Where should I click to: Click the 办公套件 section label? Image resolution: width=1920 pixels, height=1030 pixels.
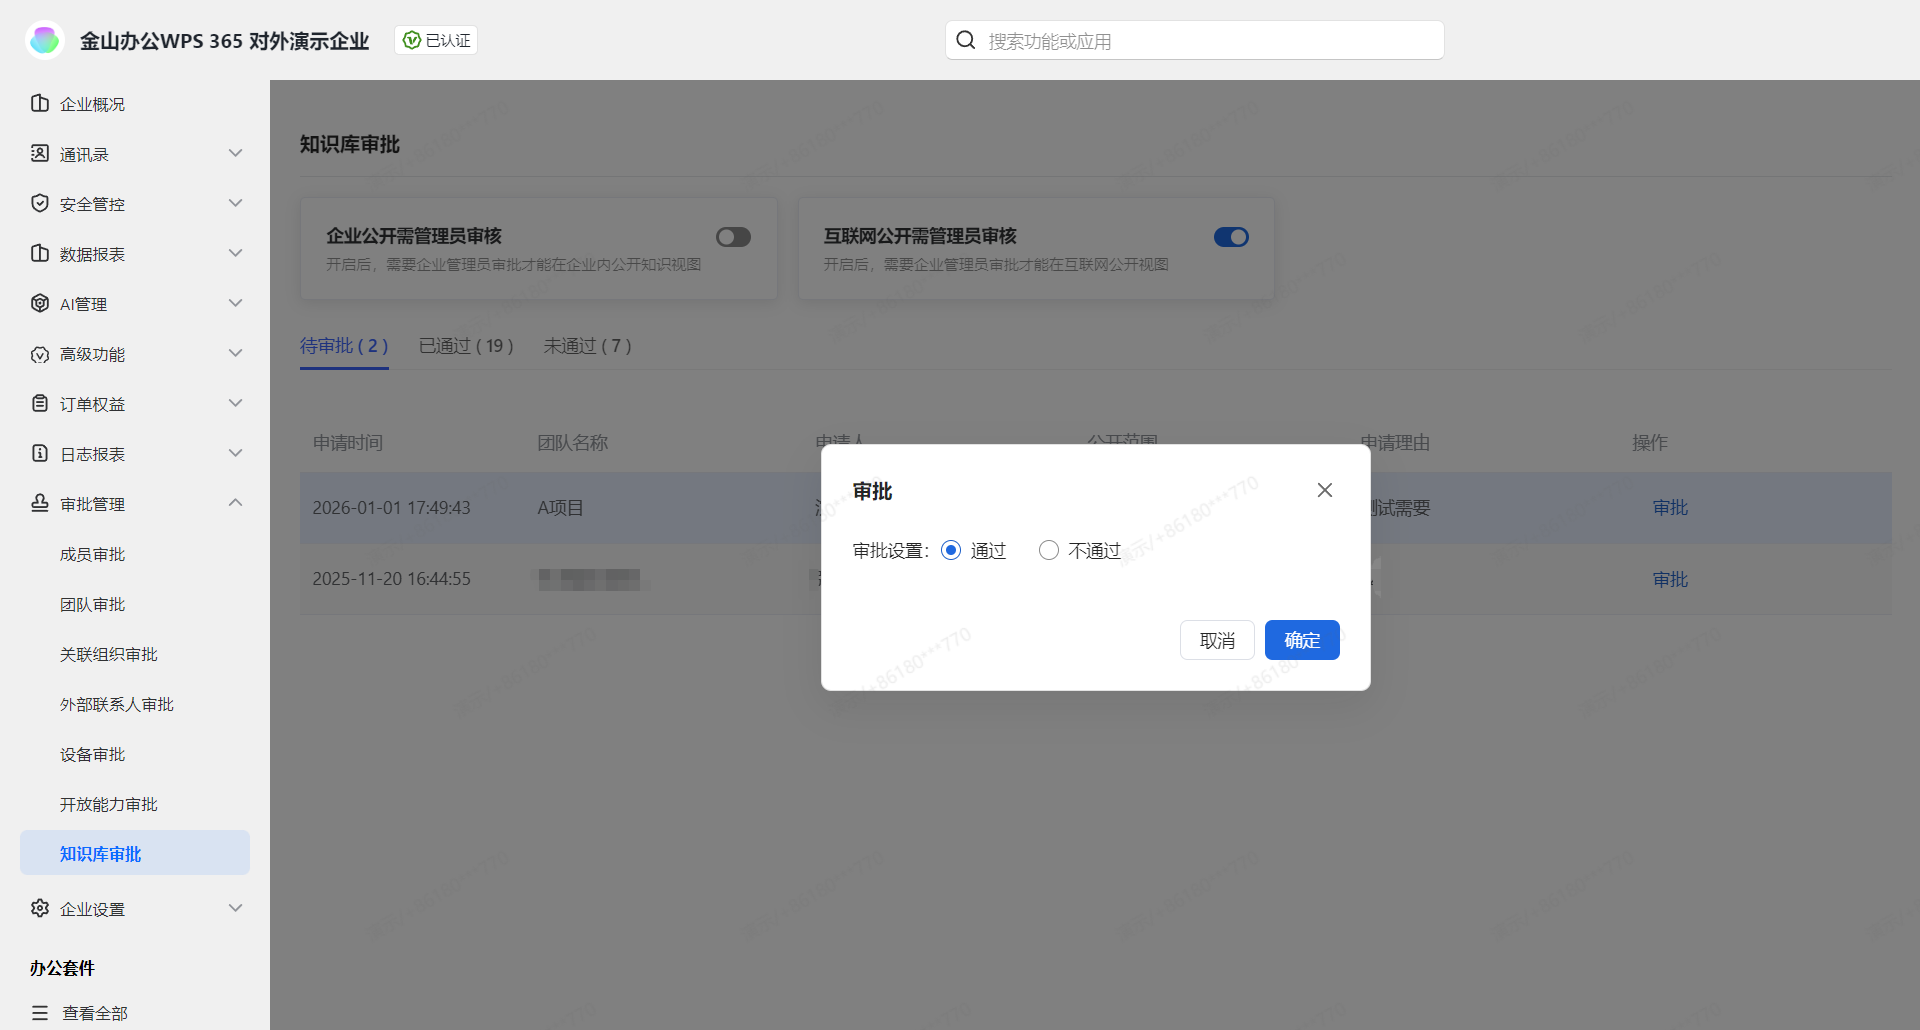point(62,967)
